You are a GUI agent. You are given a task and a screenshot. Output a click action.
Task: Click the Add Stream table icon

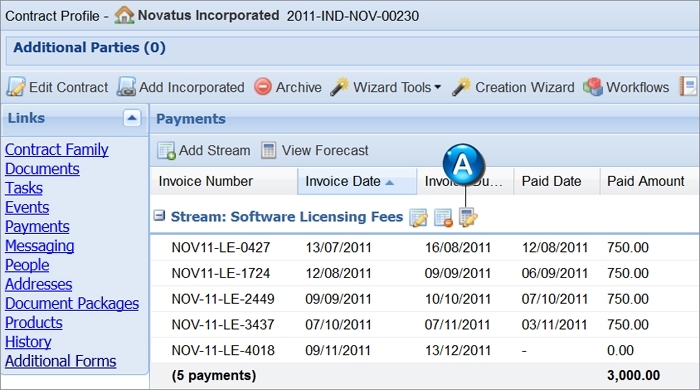tap(166, 151)
